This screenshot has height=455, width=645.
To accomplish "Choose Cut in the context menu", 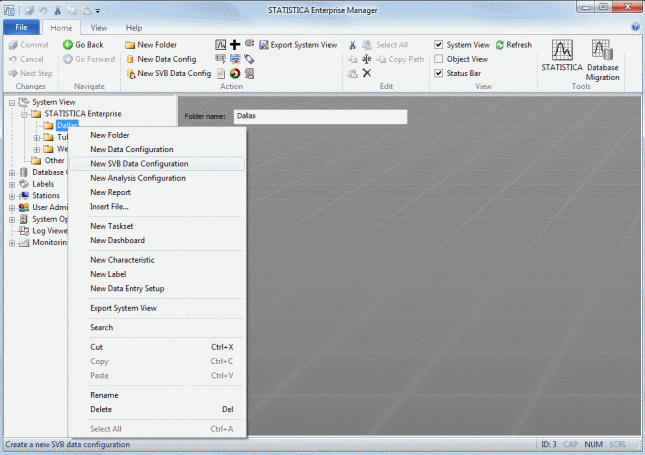I will 157,347.
